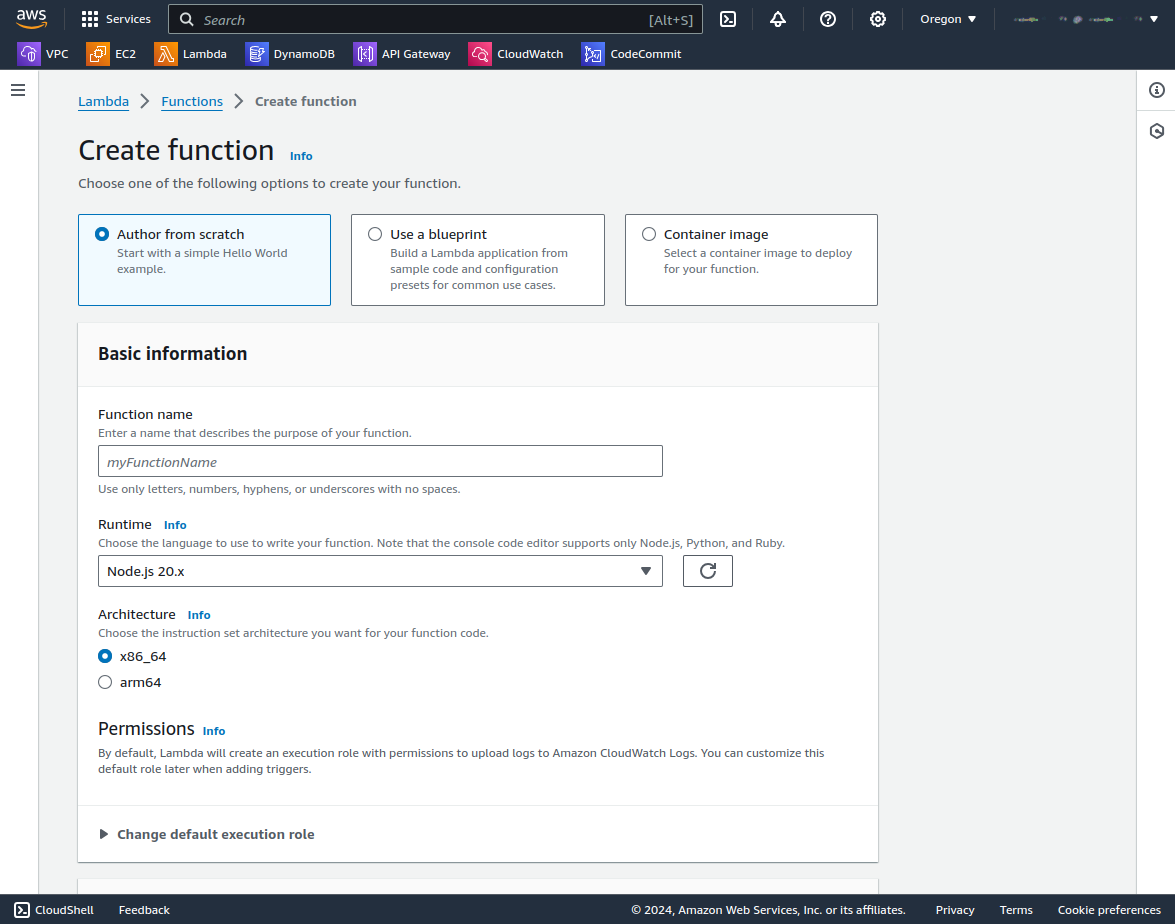This screenshot has width=1175, height=924.
Task: Click the CloudWatch service icon
Action: click(480, 54)
